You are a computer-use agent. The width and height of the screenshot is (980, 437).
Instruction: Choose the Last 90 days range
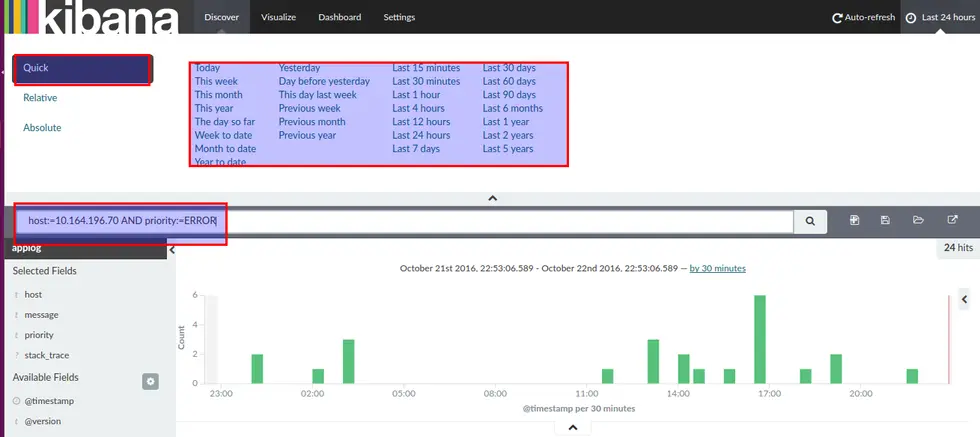[509, 95]
